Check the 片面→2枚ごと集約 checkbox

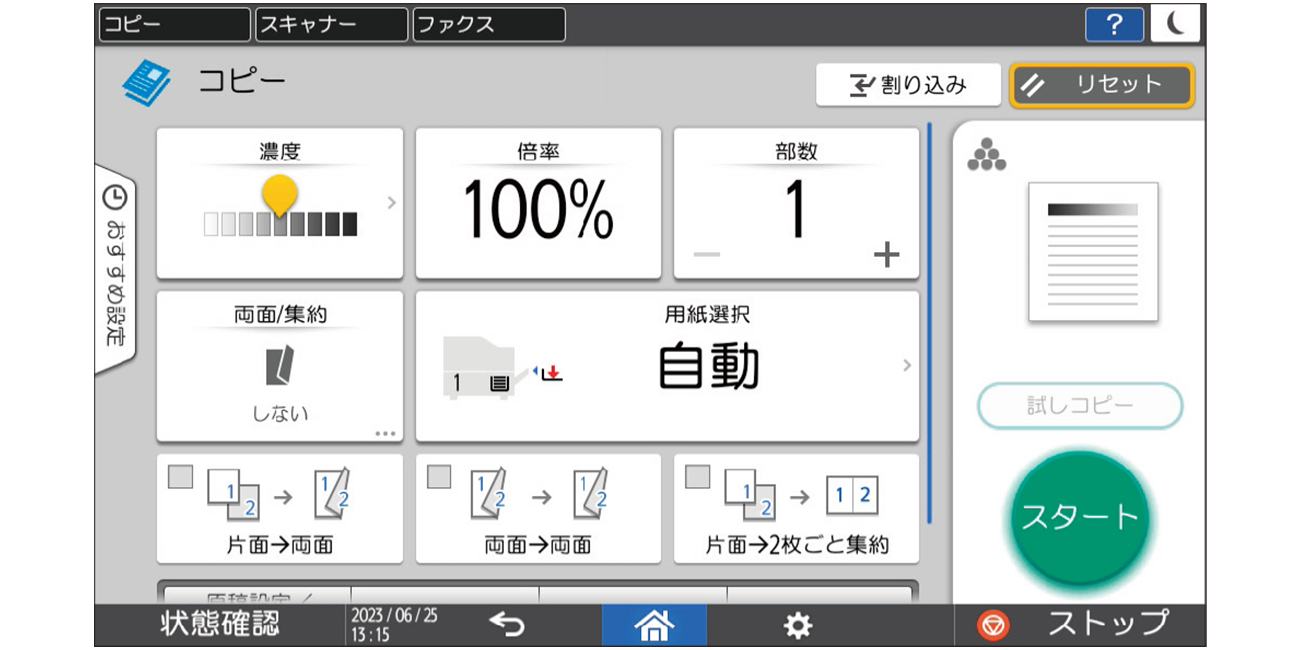[697, 477]
